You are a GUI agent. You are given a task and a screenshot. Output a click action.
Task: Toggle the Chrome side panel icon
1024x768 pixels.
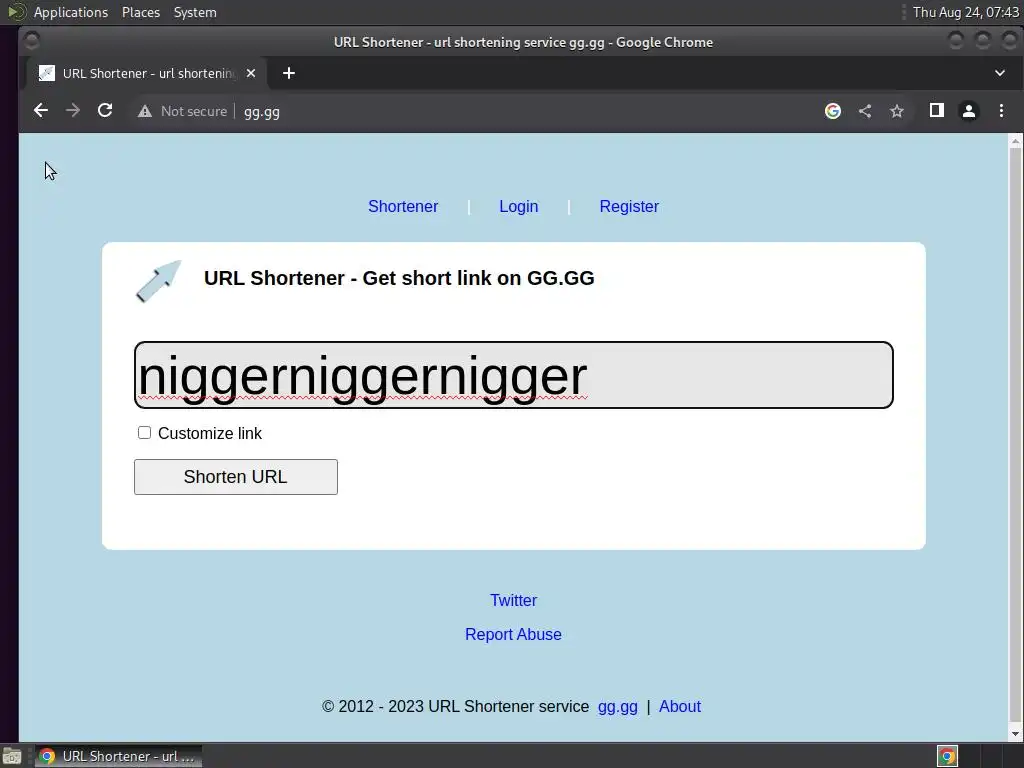point(936,111)
